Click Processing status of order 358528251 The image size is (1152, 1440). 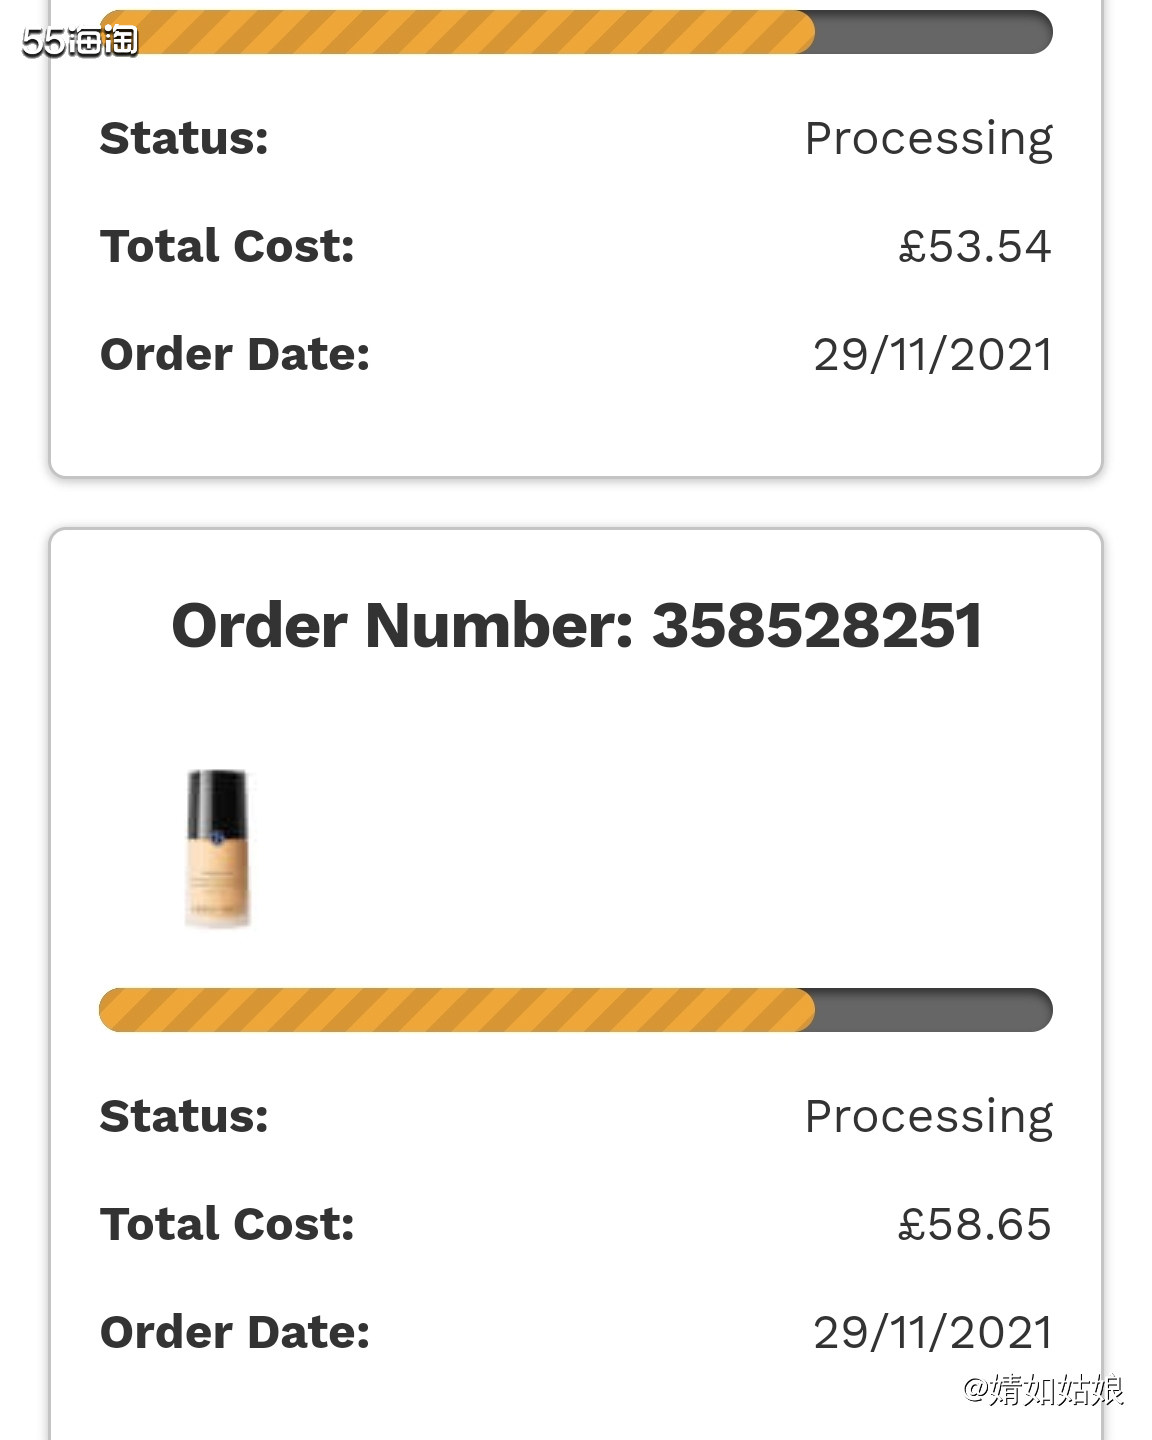click(x=928, y=1117)
